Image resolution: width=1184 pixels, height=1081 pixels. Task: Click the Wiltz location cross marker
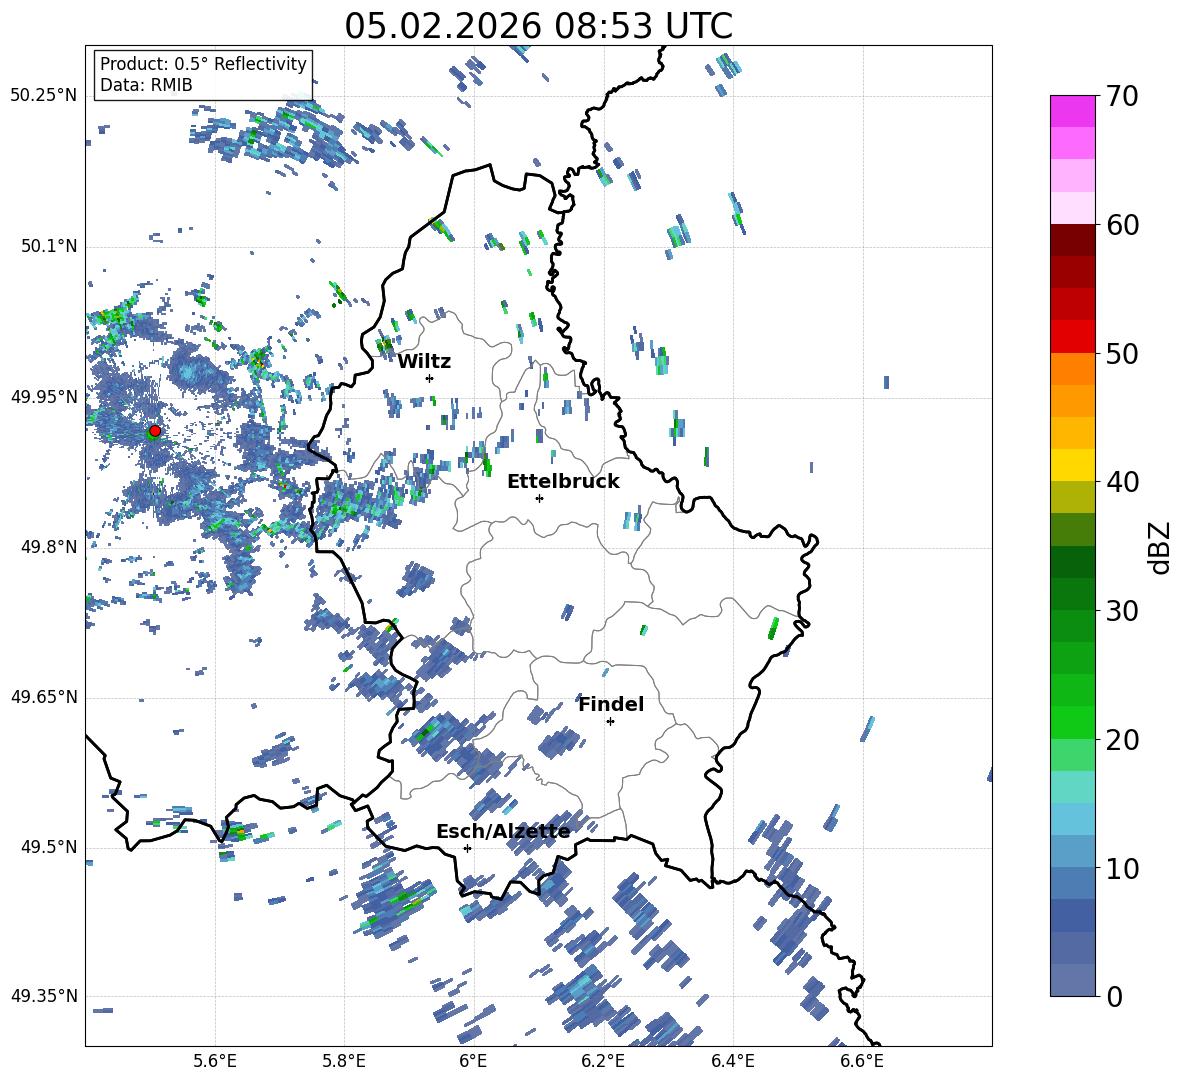coord(429,378)
